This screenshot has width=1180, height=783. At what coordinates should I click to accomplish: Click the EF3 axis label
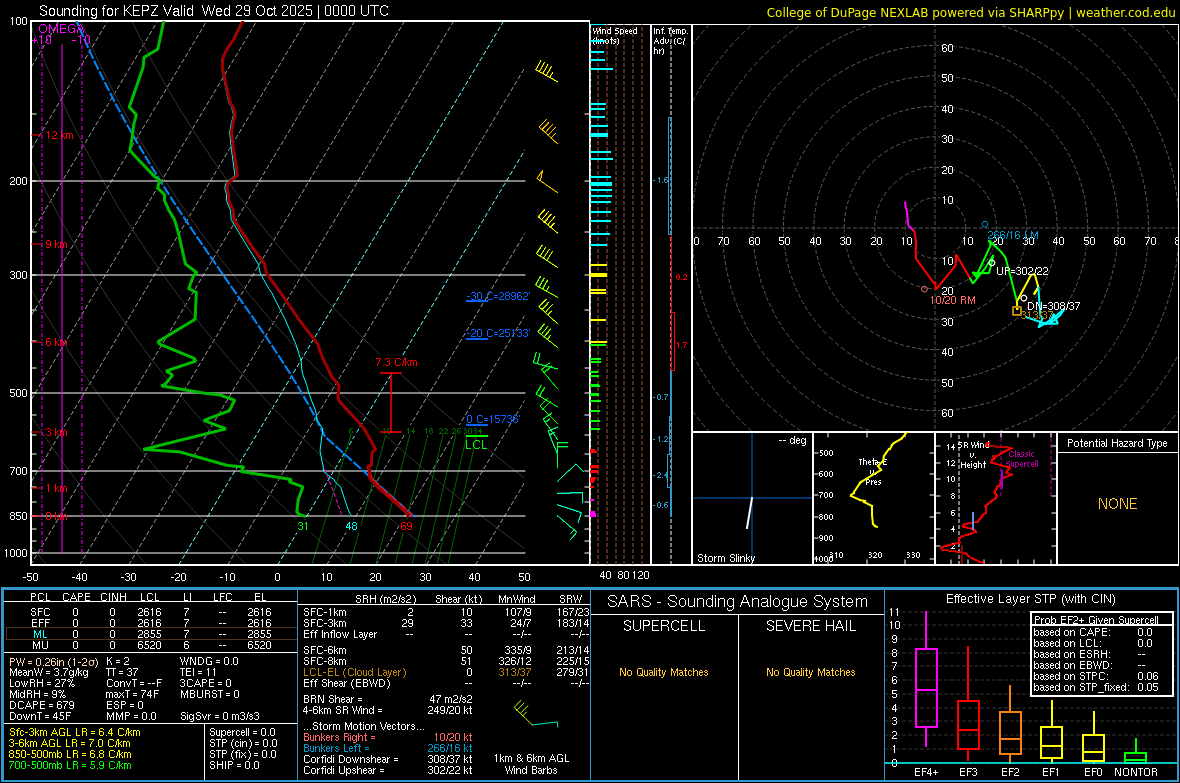tap(968, 772)
